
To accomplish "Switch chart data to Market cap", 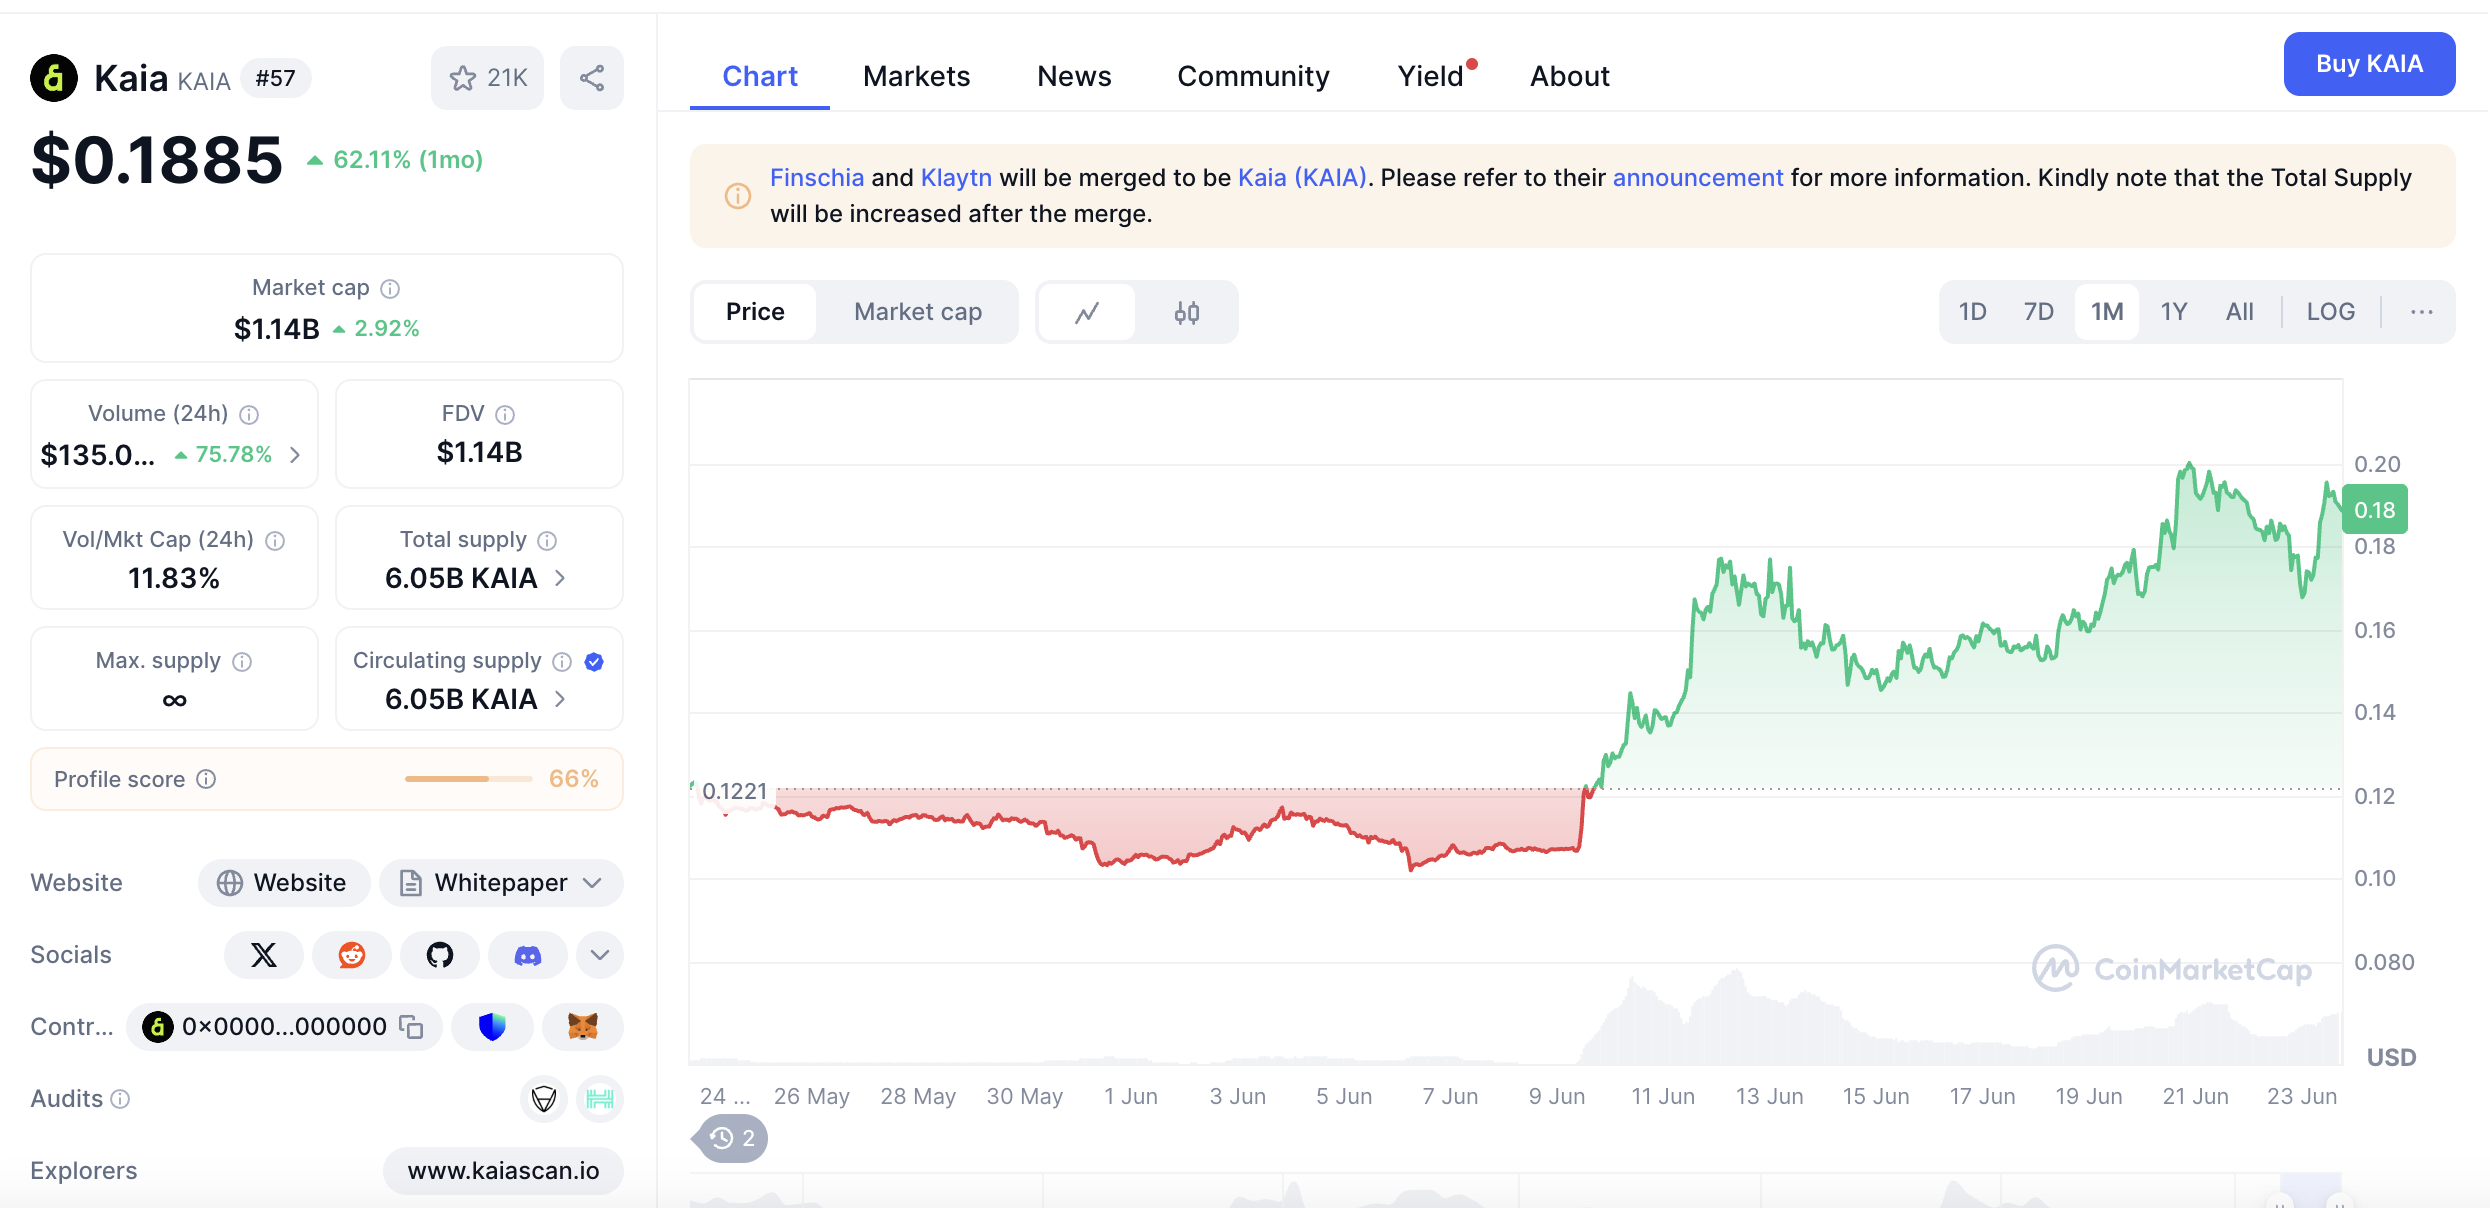I will [x=917, y=312].
